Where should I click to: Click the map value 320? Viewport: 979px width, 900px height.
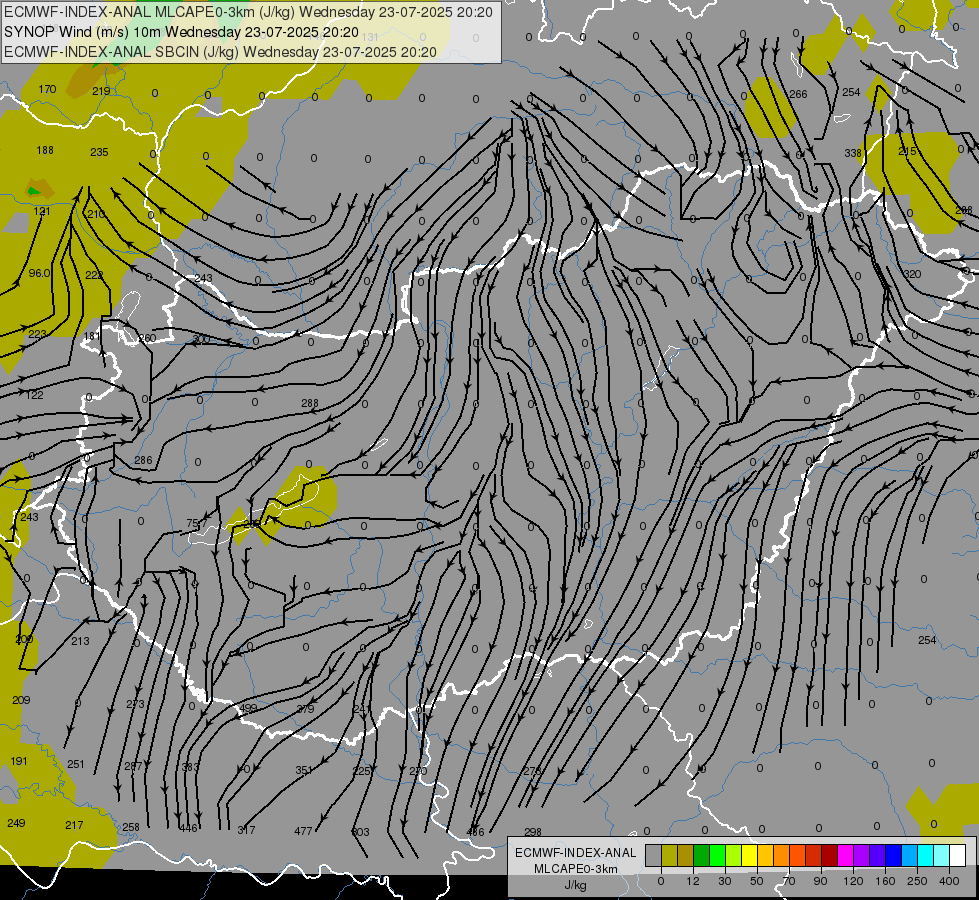912,274
